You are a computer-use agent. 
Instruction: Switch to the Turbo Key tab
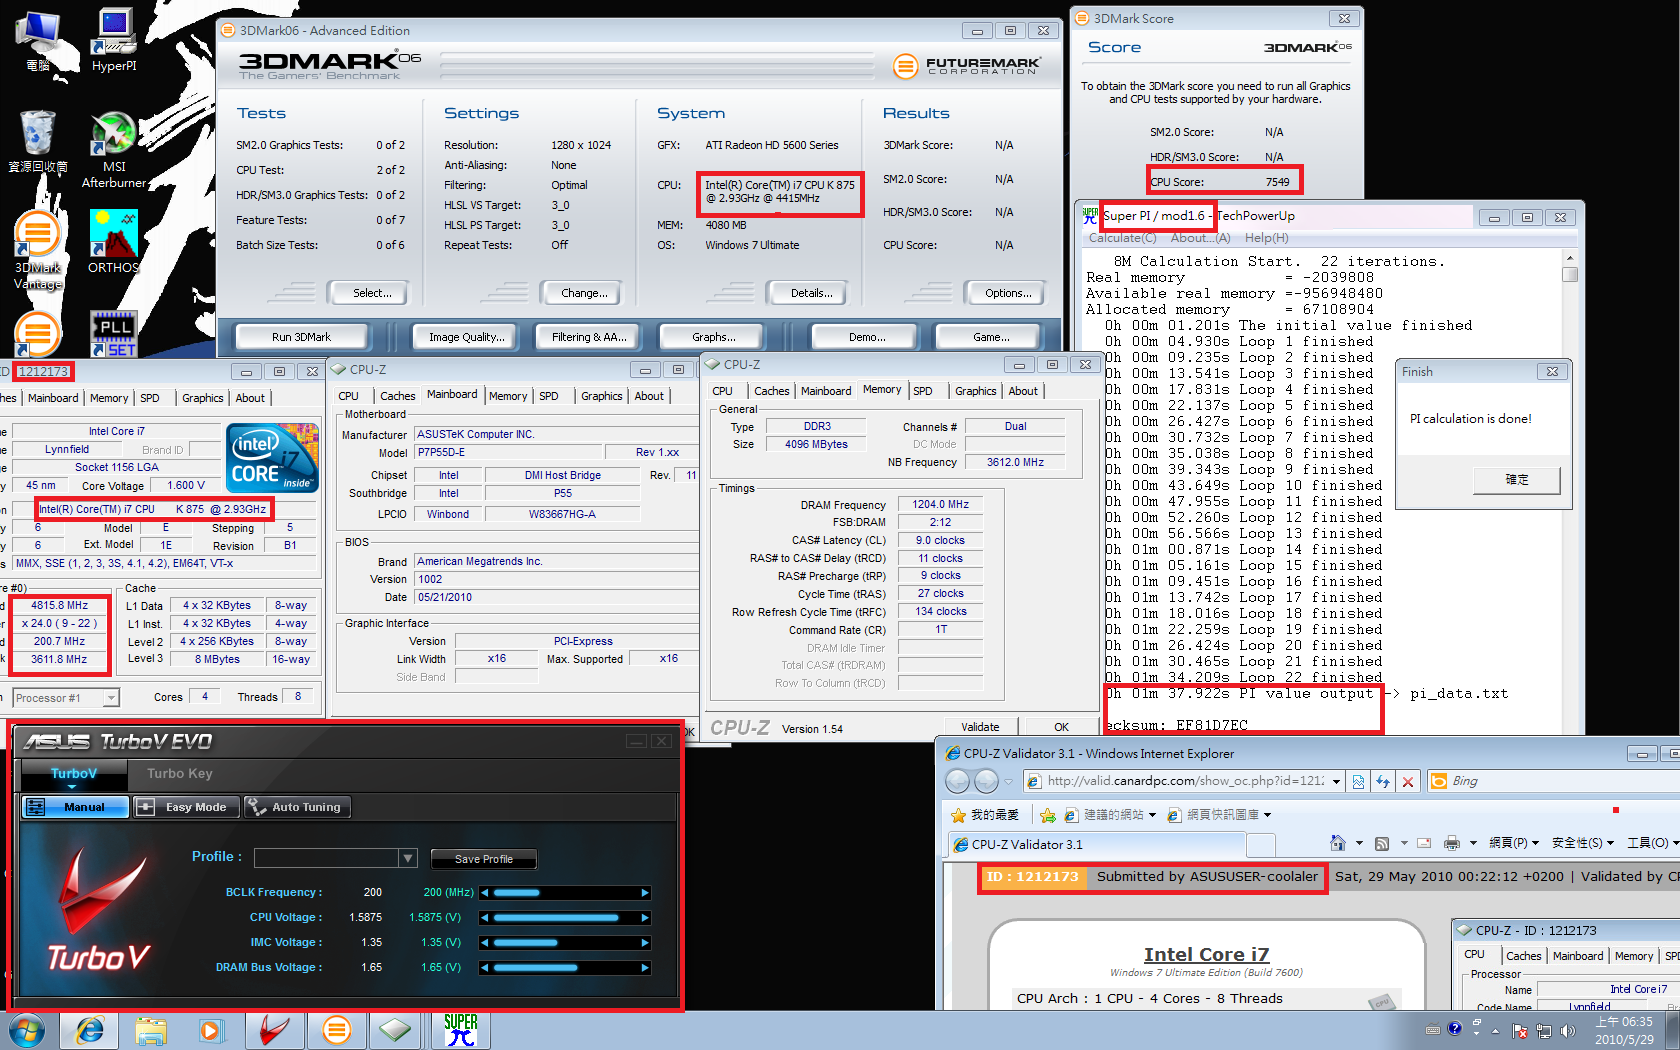pos(179,773)
